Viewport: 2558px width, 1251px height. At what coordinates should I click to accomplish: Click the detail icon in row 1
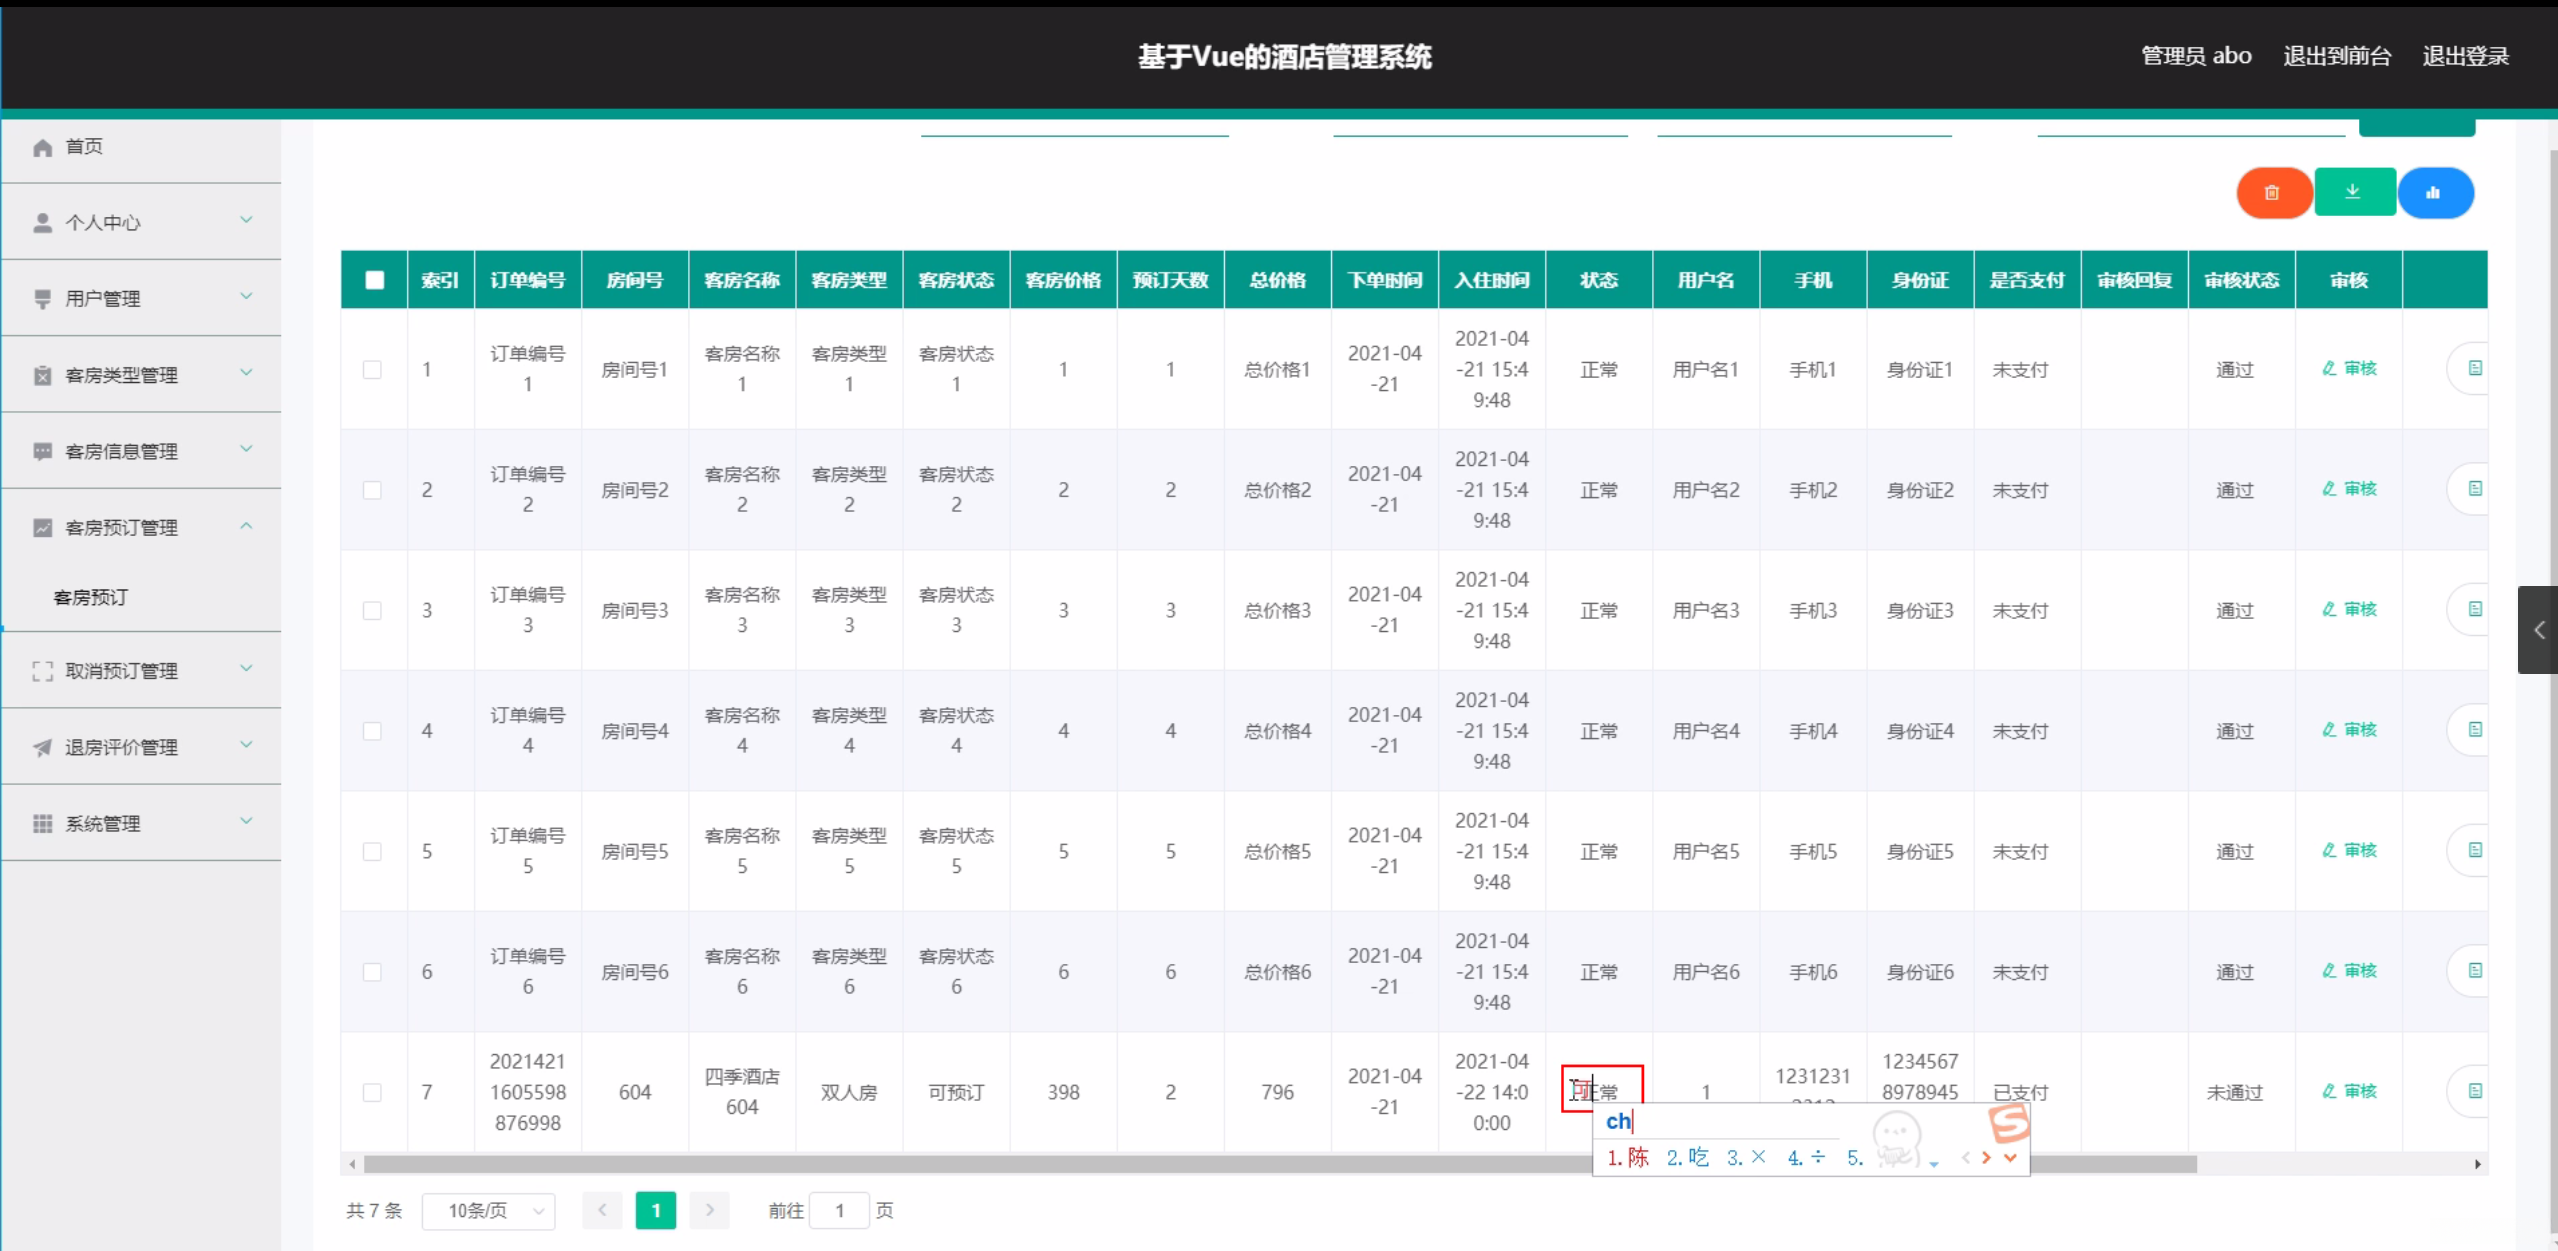click(x=2474, y=369)
